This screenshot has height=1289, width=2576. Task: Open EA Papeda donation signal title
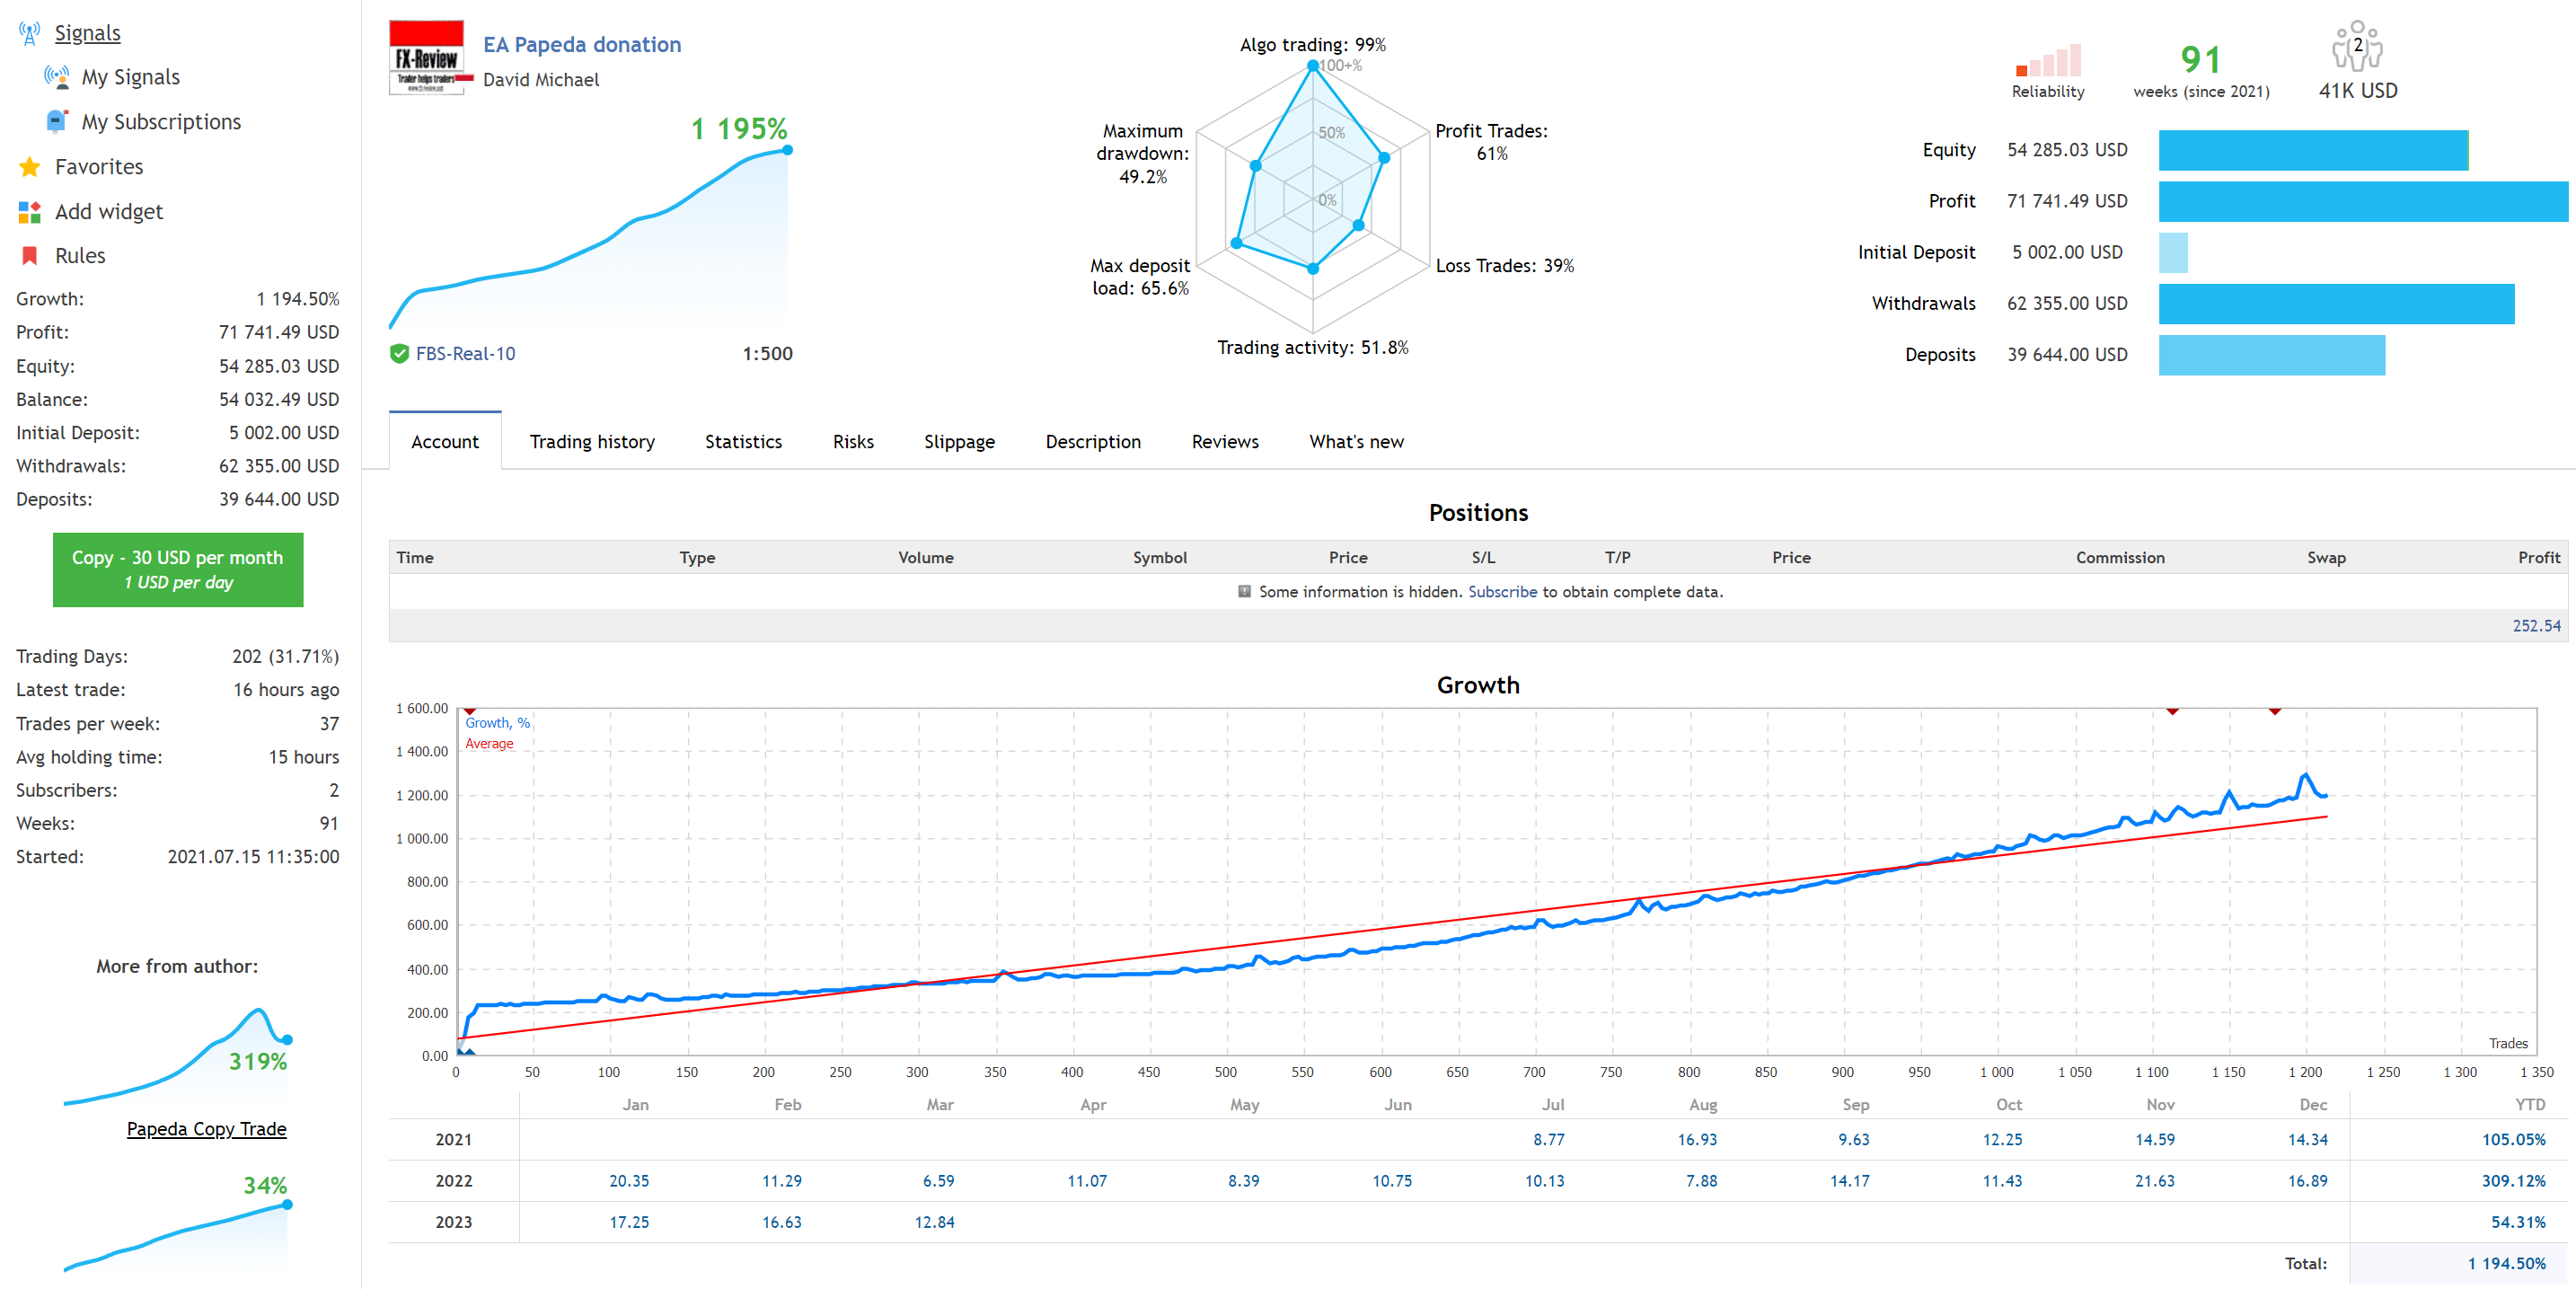point(582,45)
